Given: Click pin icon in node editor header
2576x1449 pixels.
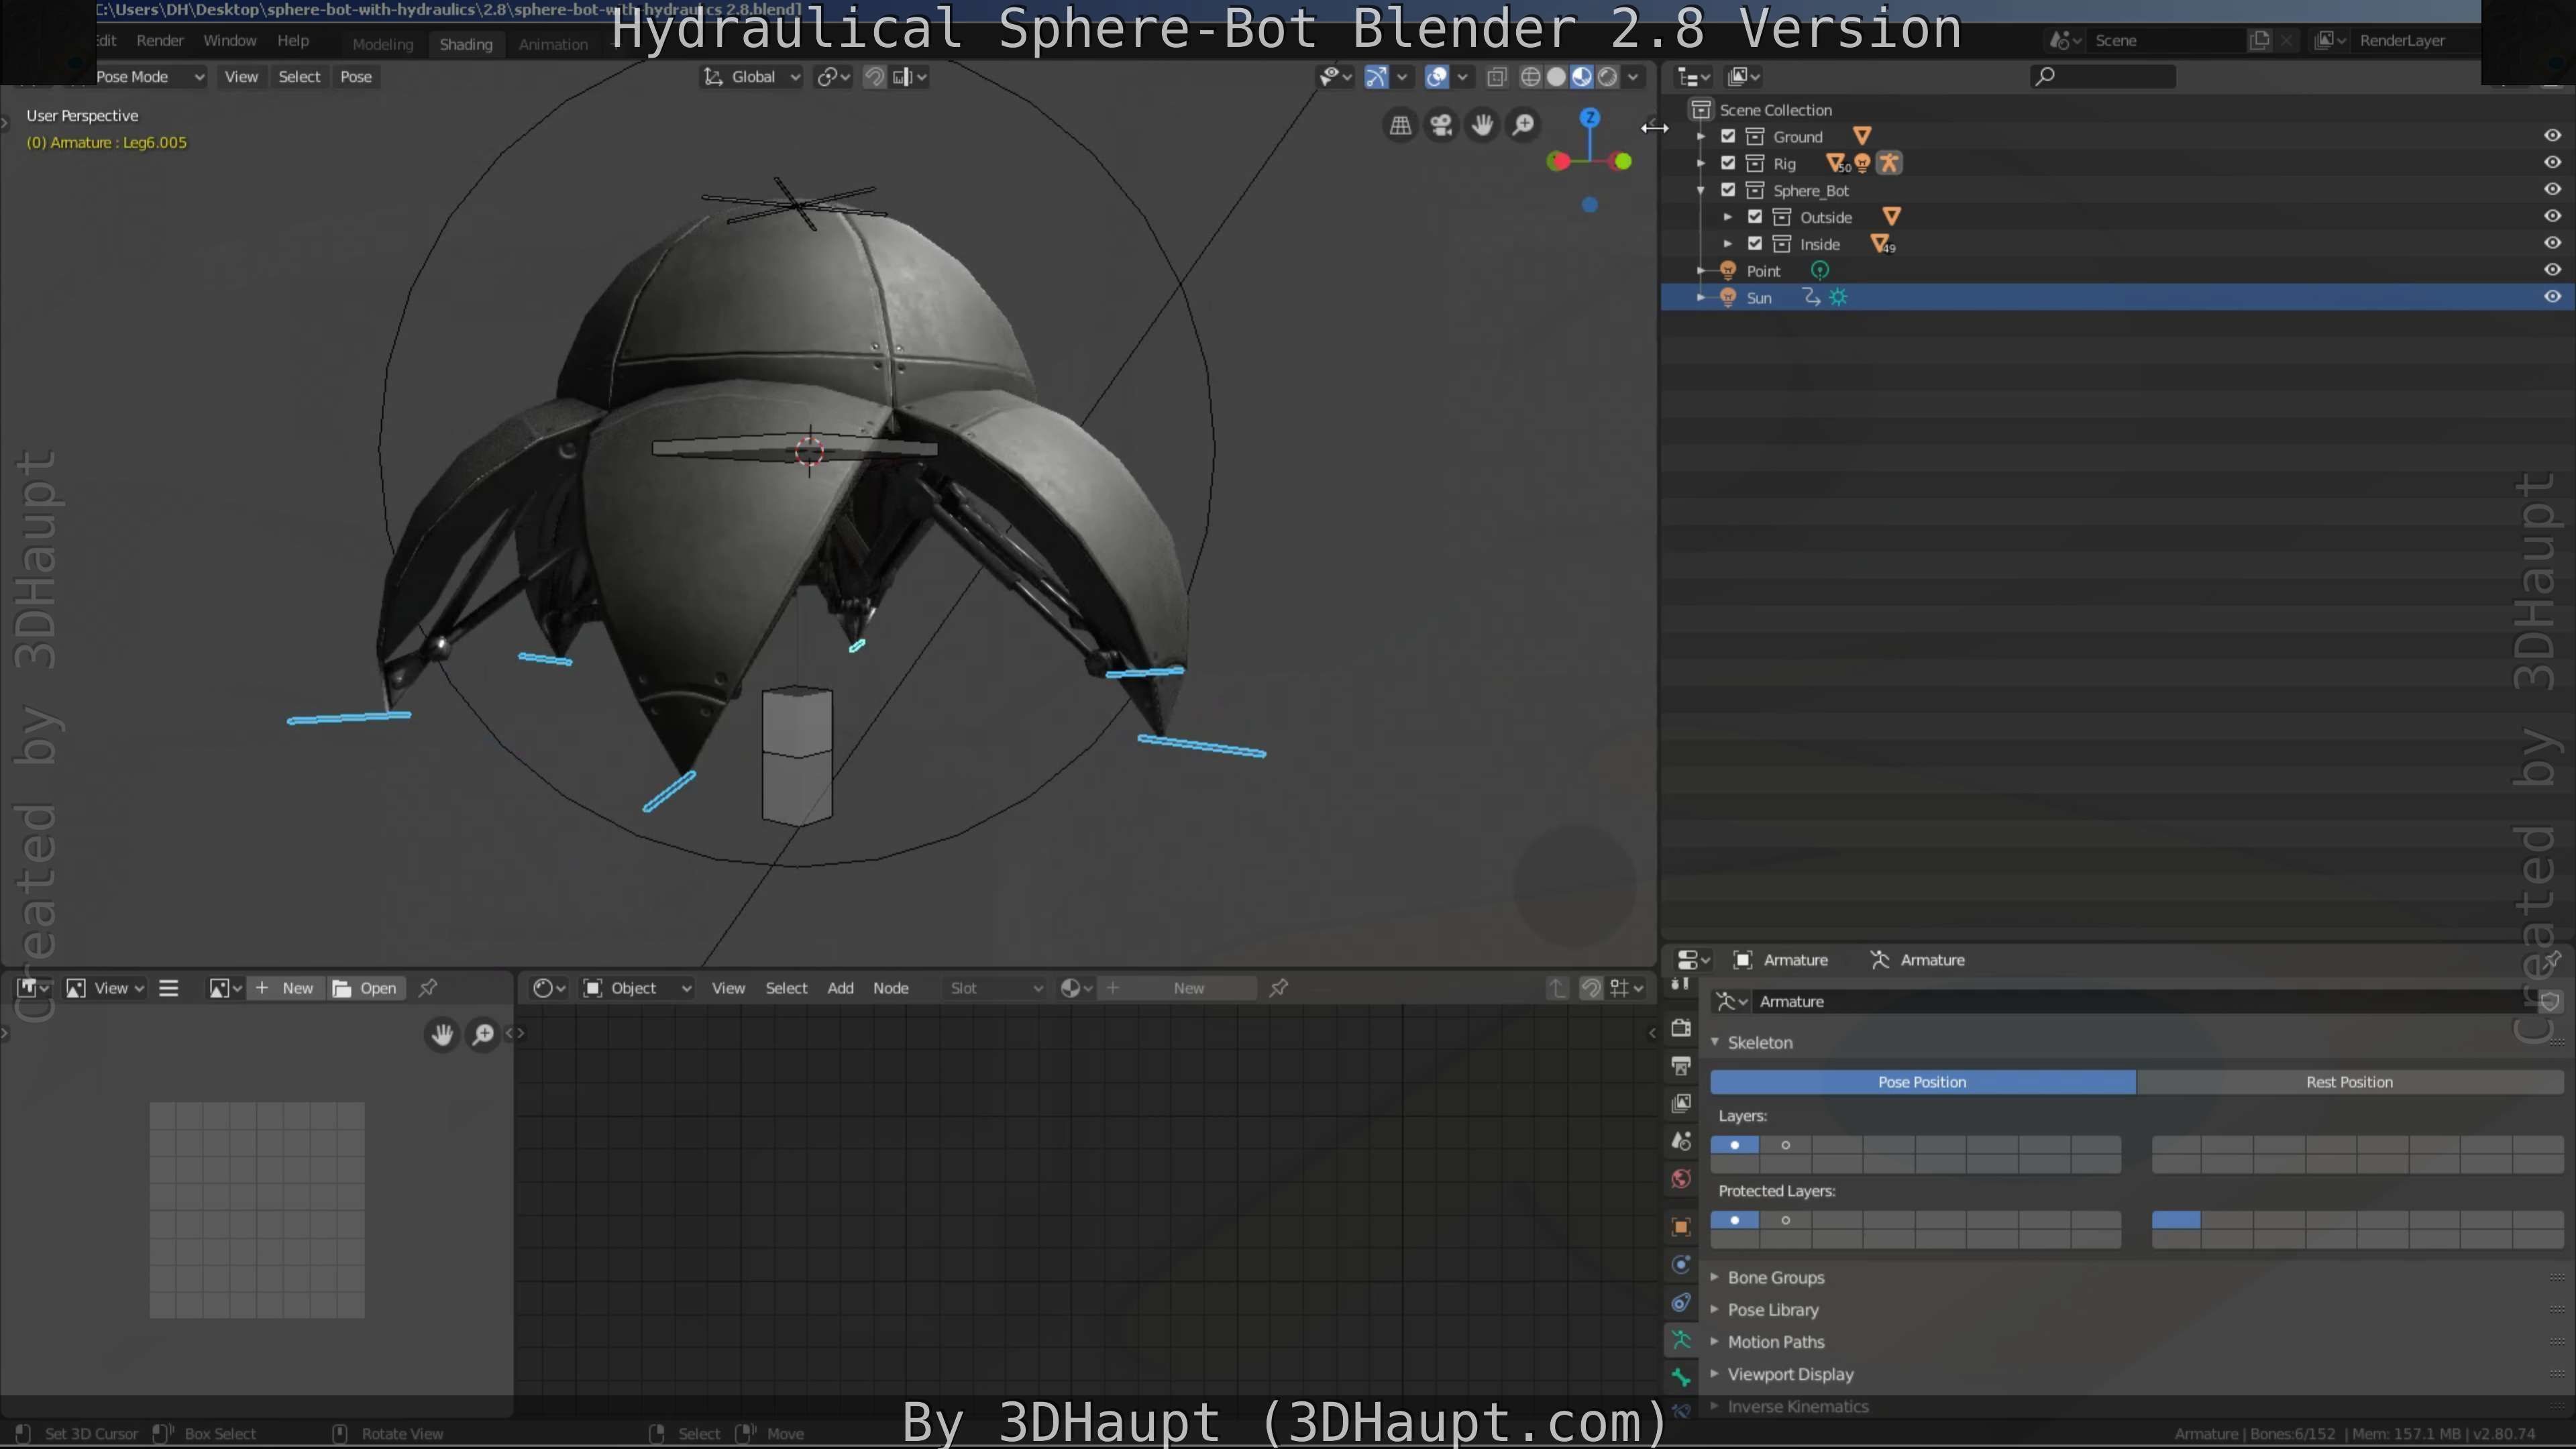Looking at the screenshot, I should pos(1278,988).
